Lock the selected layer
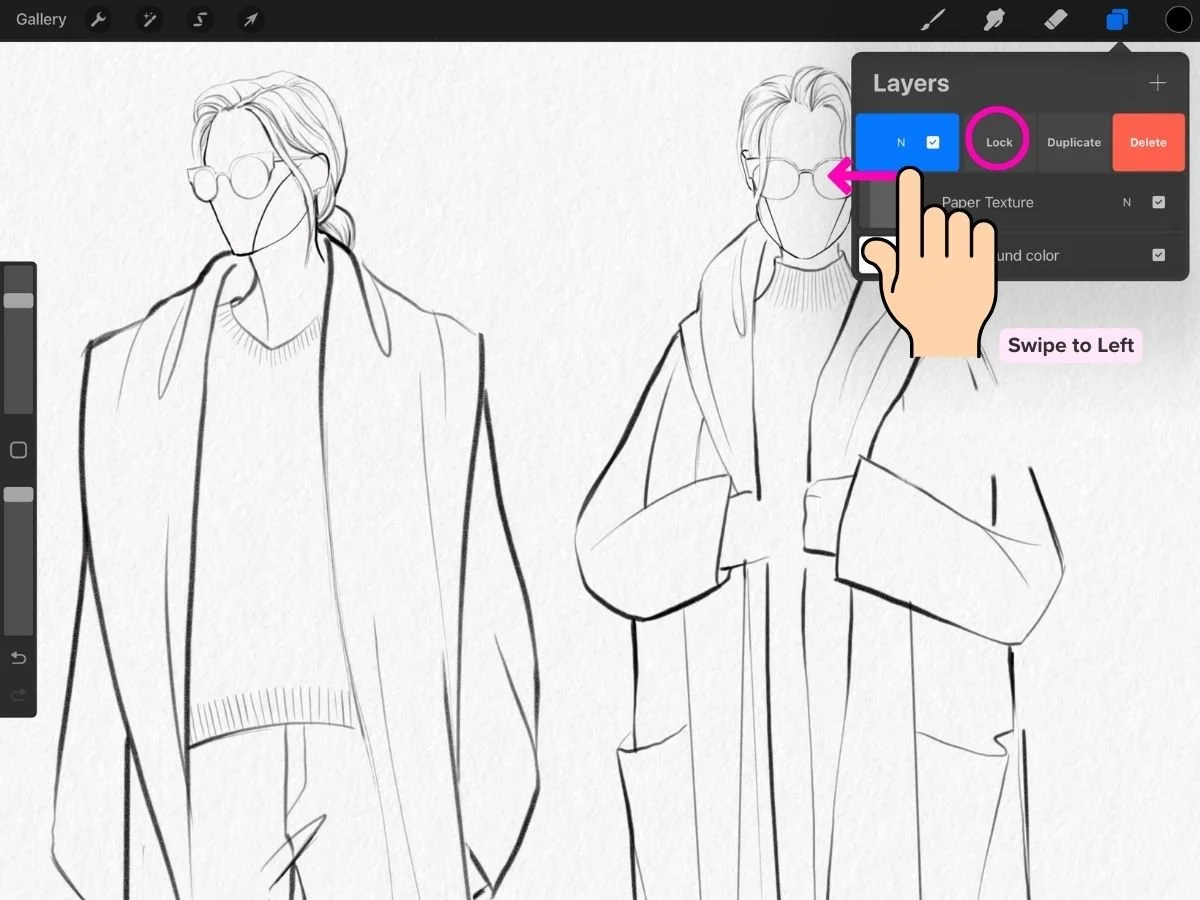The image size is (1200, 900). 999,143
